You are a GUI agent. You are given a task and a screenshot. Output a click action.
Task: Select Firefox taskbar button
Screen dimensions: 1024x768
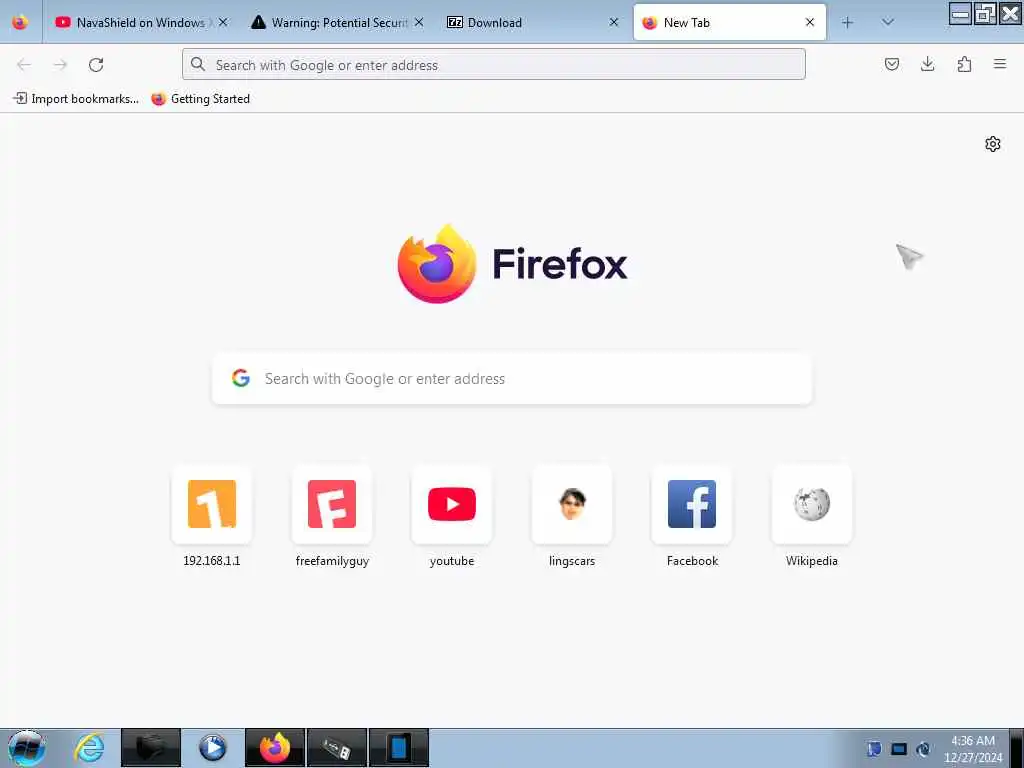coord(274,748)
